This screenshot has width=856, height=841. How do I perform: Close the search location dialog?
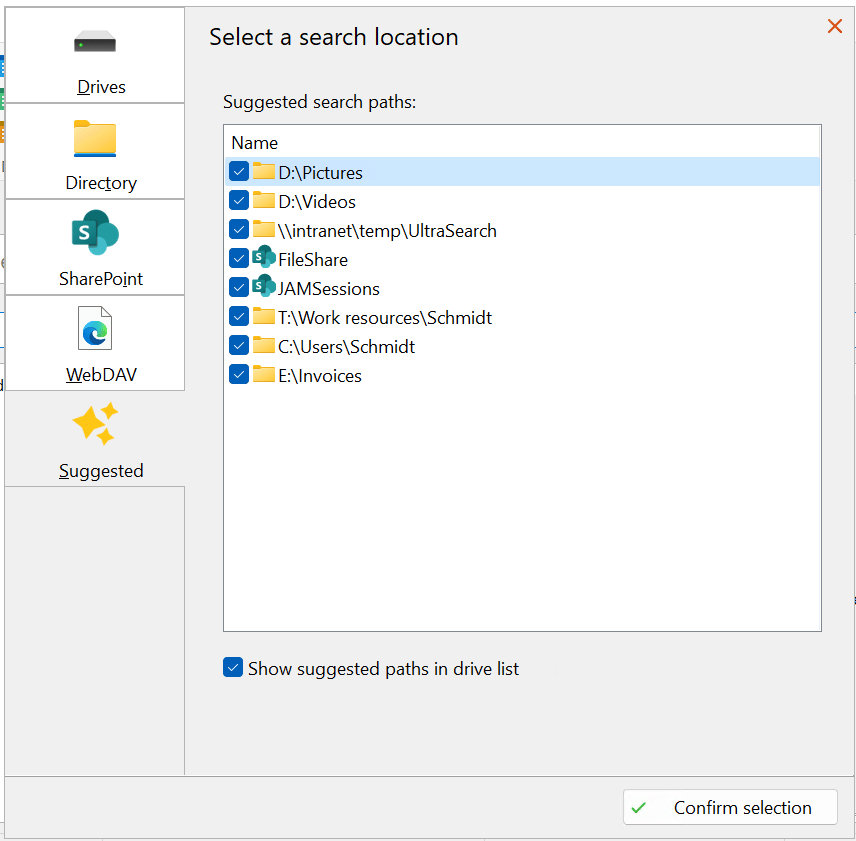click(835, 27)
